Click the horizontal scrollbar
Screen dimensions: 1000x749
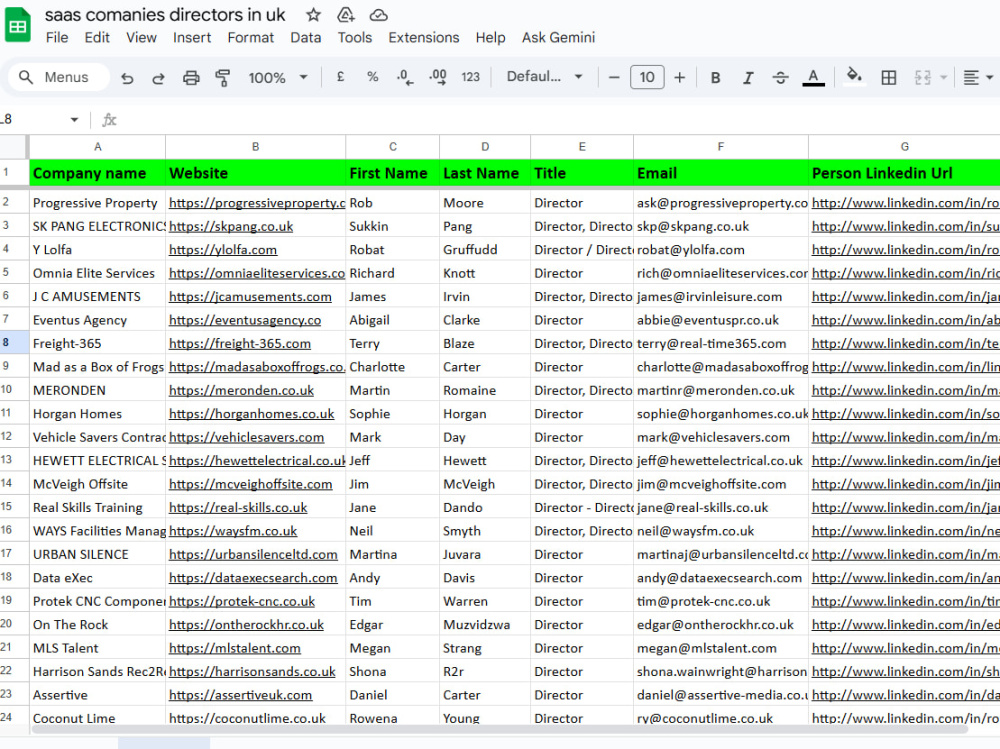(x=500, y=729)
